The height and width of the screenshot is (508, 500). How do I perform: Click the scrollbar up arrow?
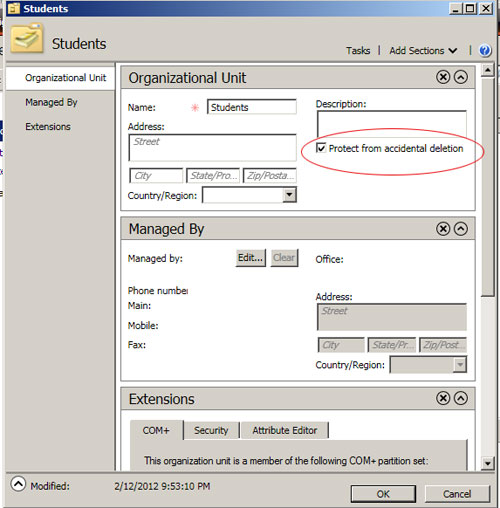488,70
